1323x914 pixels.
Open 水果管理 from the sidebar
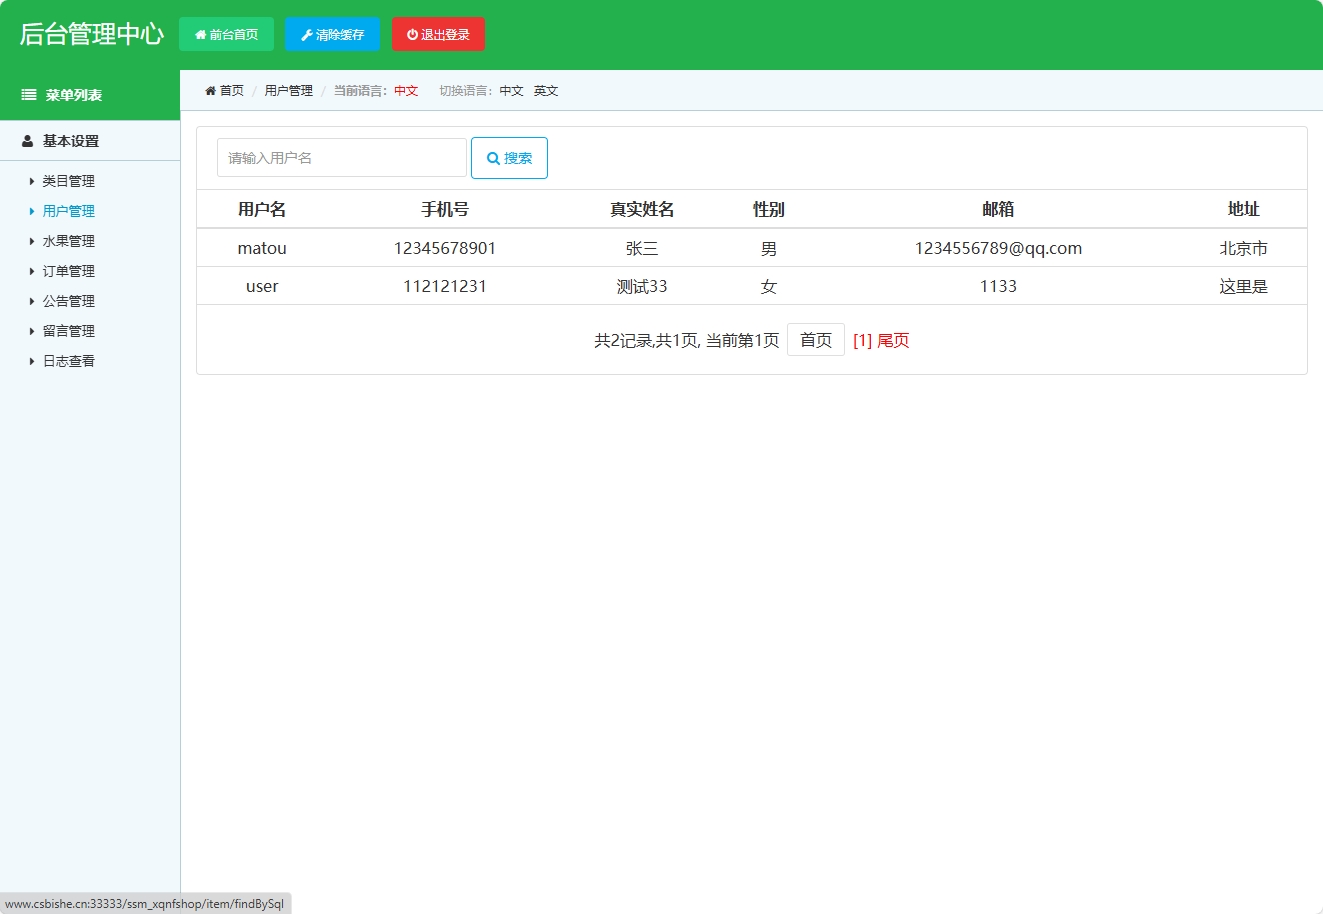point(67,241)
